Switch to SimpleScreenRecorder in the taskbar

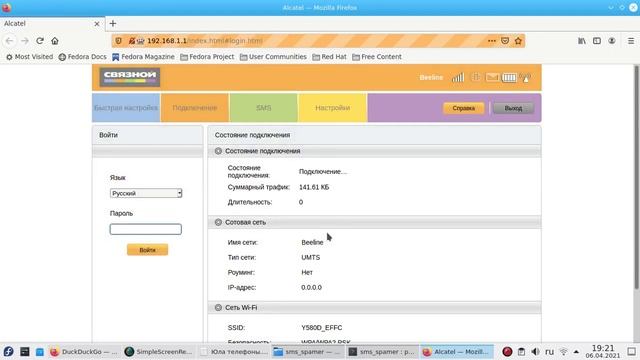pos(158,351)
